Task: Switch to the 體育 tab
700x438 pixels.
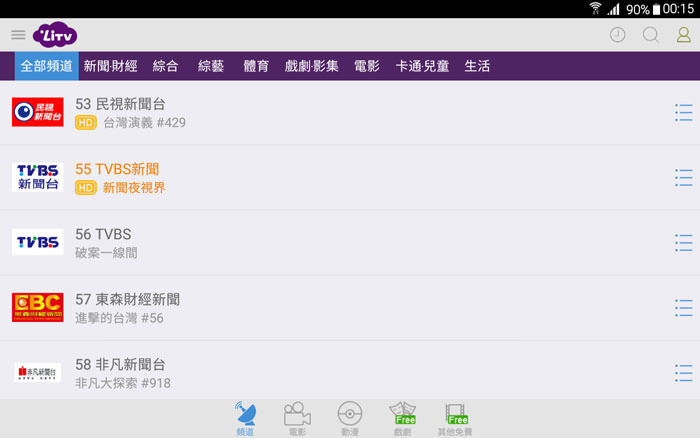Action: pyautogui.click(x=256, y=66)
